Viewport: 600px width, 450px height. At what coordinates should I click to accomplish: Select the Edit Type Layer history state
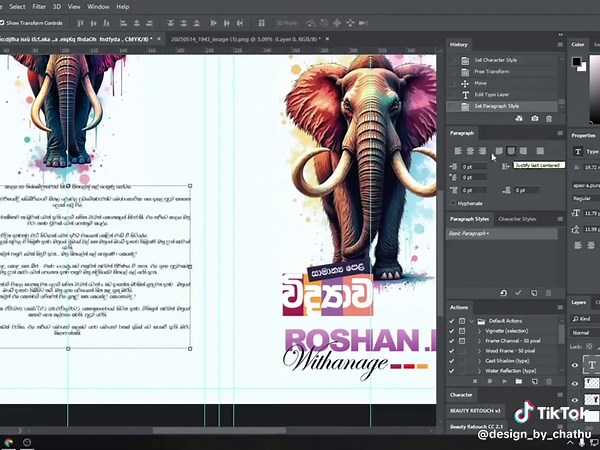pos(504,95)
